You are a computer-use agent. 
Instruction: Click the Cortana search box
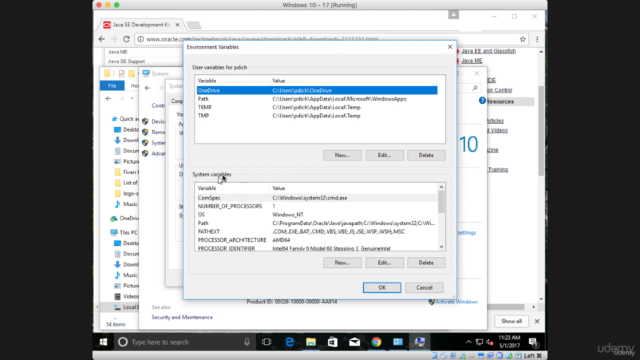coord(184,342)
